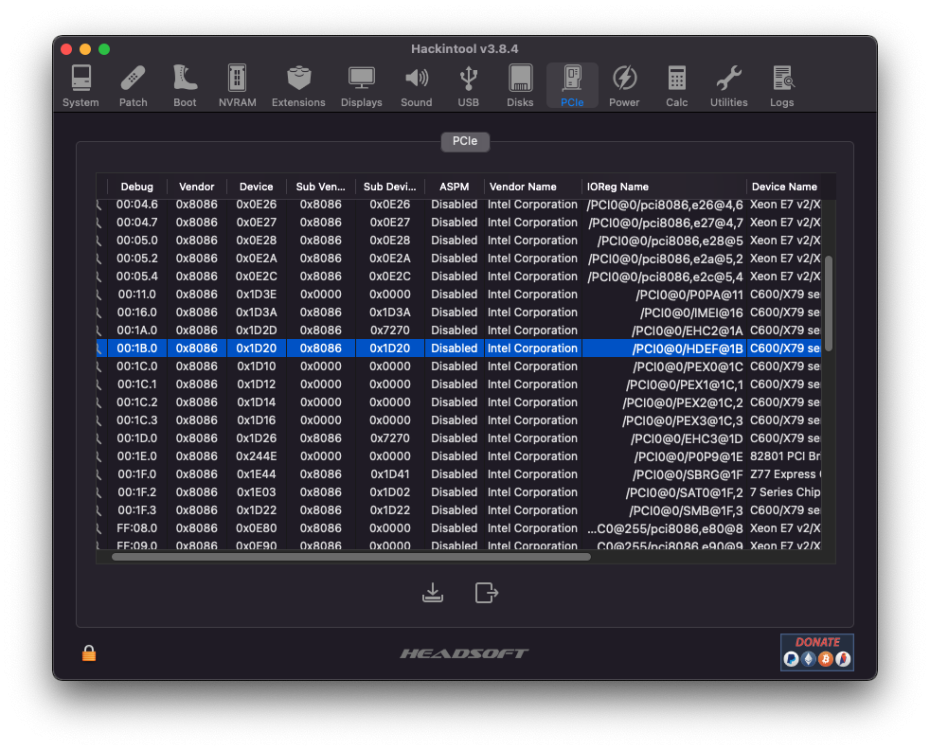930x750 pixels.
Task: Open the Logs toolbar section
Action: click(782, 86)
